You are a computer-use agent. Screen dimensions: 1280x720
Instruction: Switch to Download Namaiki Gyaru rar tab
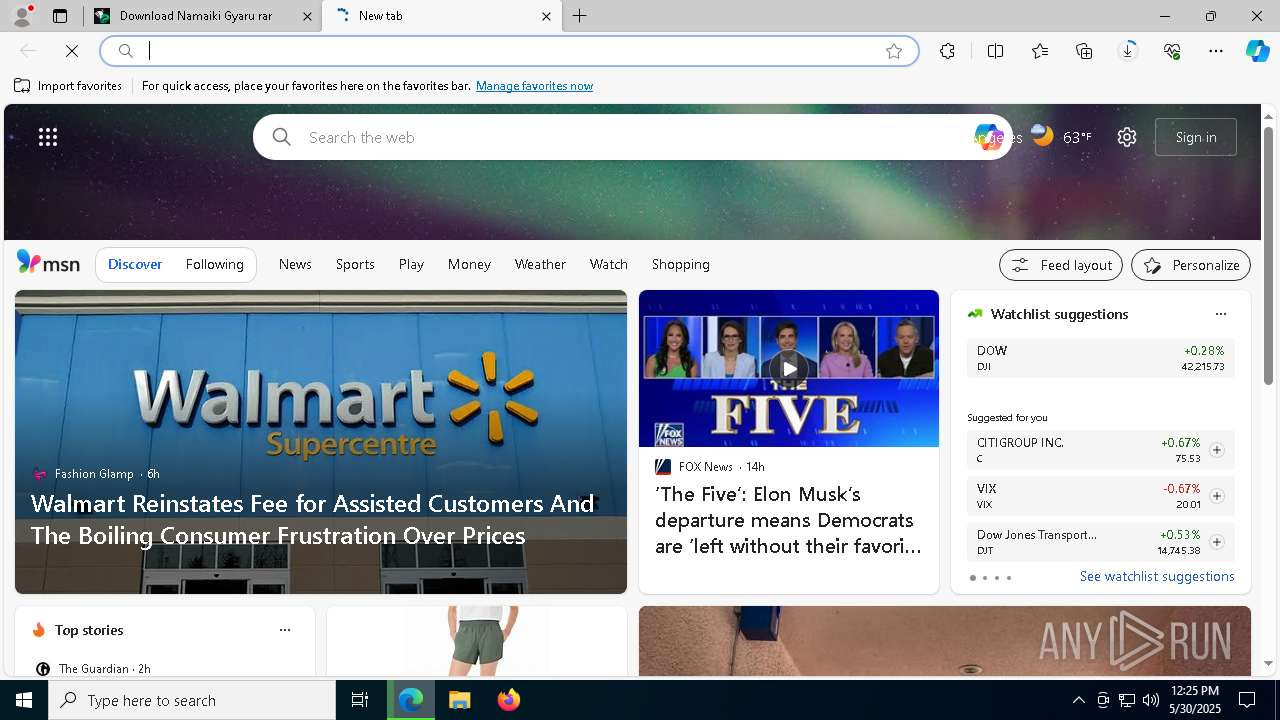204,16
